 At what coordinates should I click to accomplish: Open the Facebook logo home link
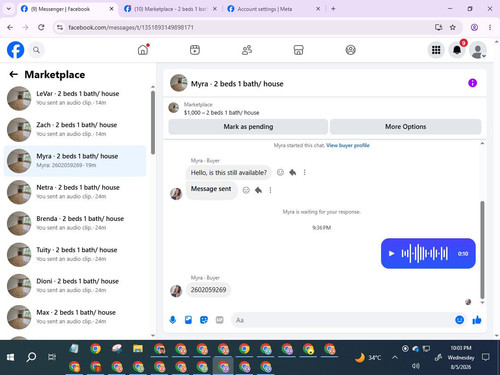point(16,50)
